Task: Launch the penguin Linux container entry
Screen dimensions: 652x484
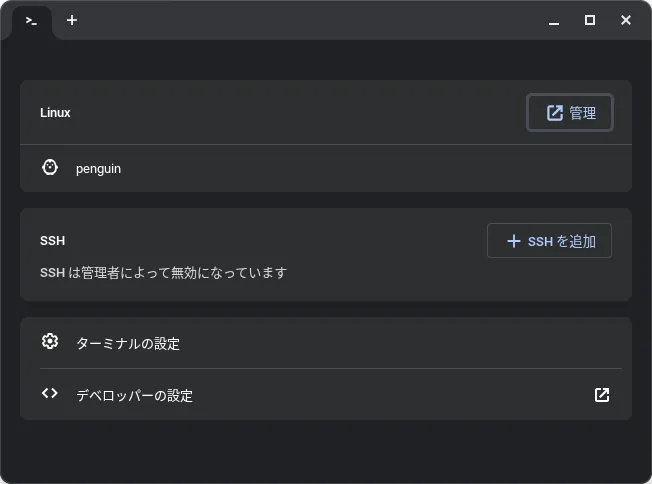Action: click(326, 168)
